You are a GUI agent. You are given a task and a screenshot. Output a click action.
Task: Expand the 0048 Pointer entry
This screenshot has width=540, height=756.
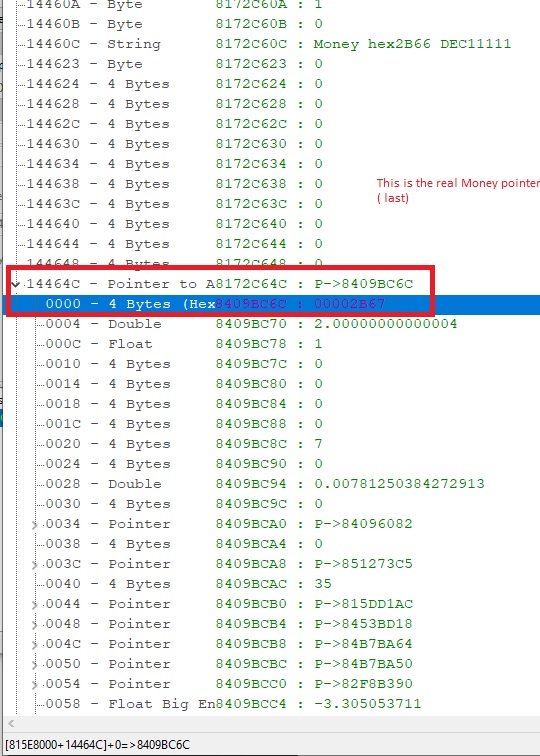pos(35,625)
